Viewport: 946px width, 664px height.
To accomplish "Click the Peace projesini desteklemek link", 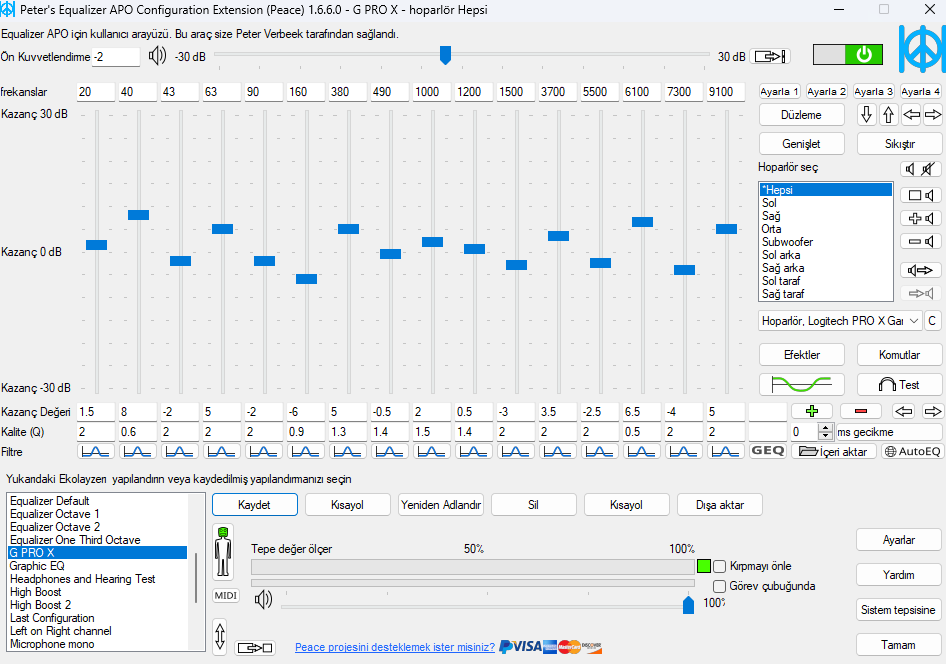I will pos(395,647).
